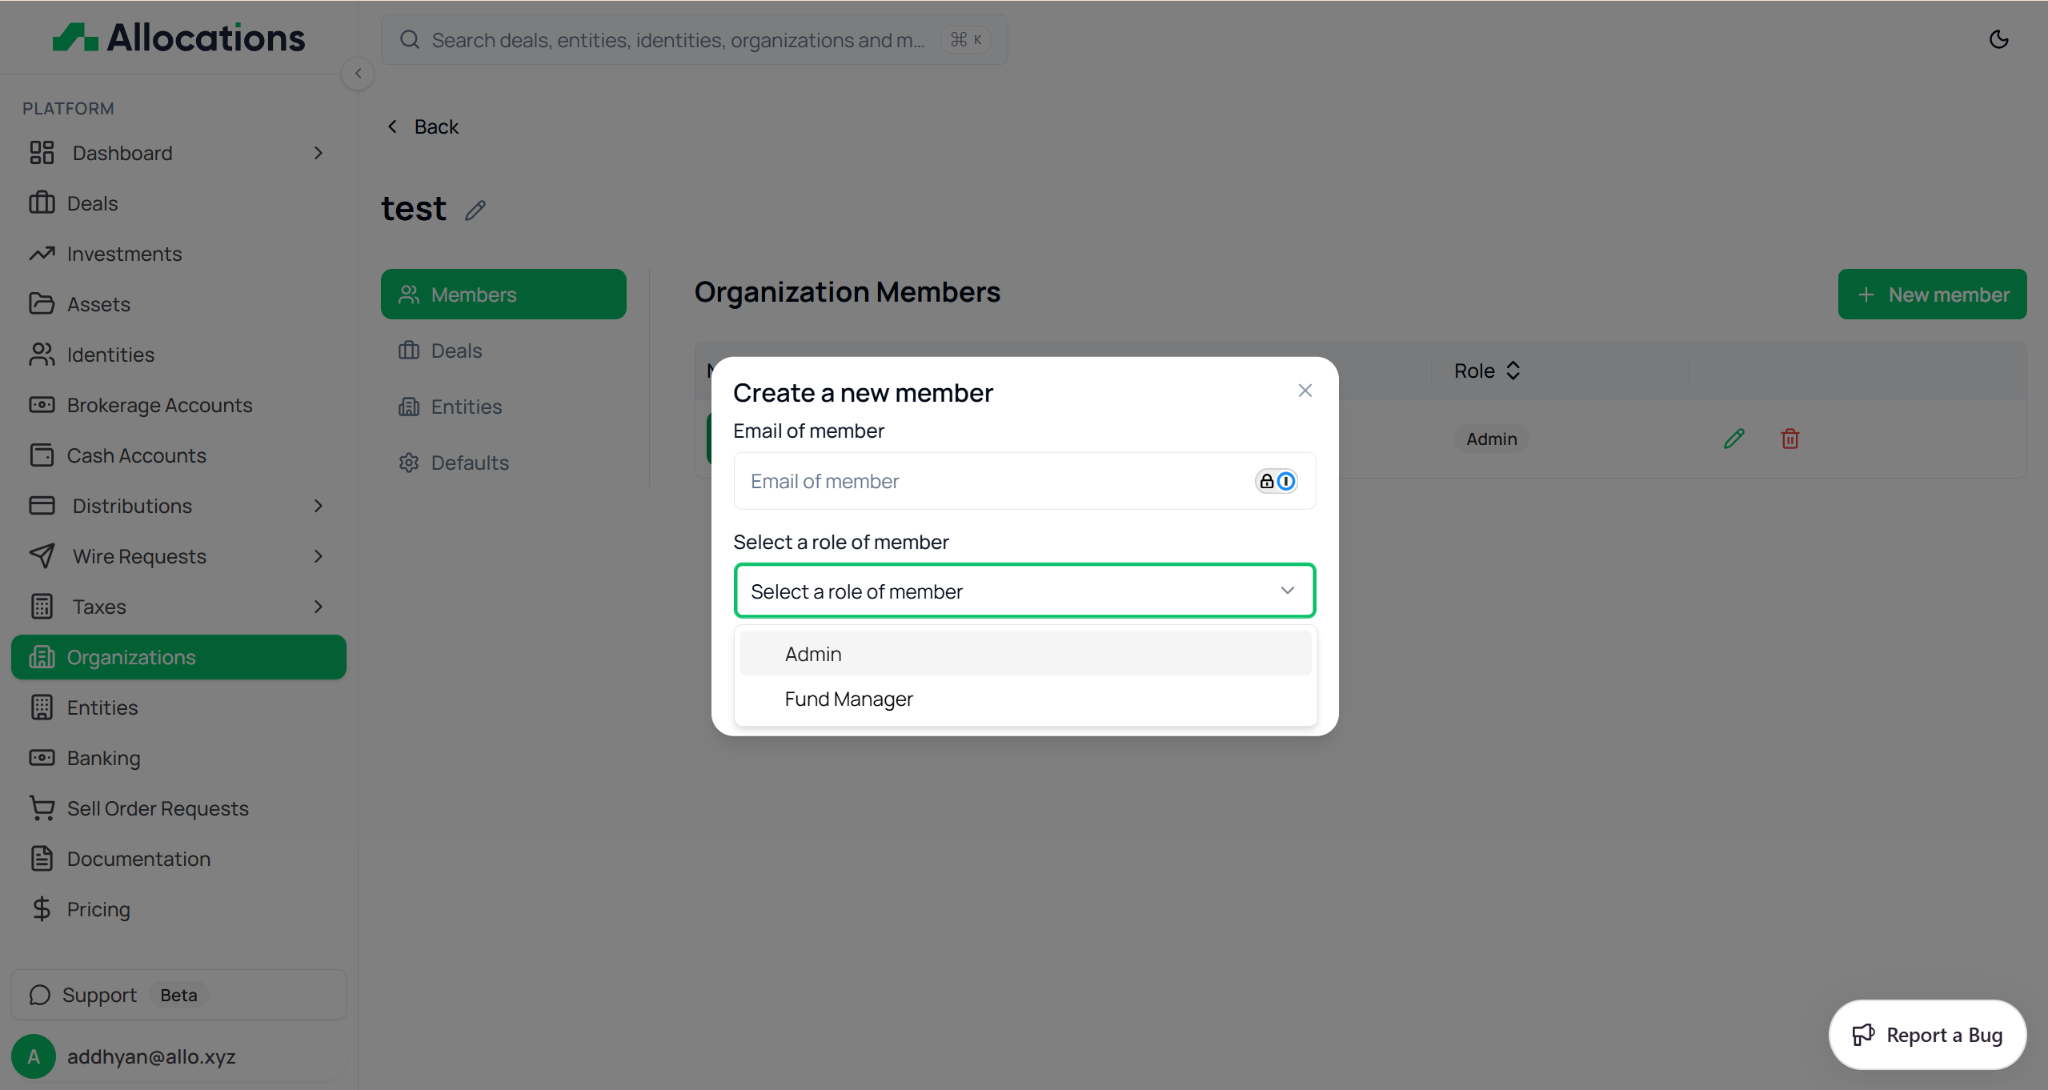Open Brokerage Accounts in sidebar
This screenshot has height=1090, width=2048.
[159, 405]
